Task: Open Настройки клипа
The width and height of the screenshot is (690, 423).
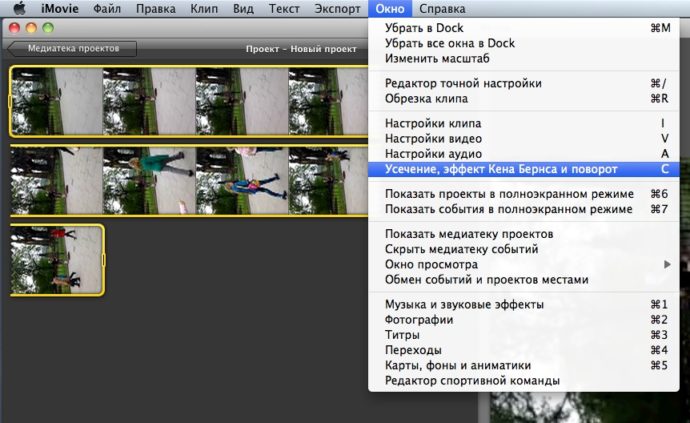Action: 524,123
